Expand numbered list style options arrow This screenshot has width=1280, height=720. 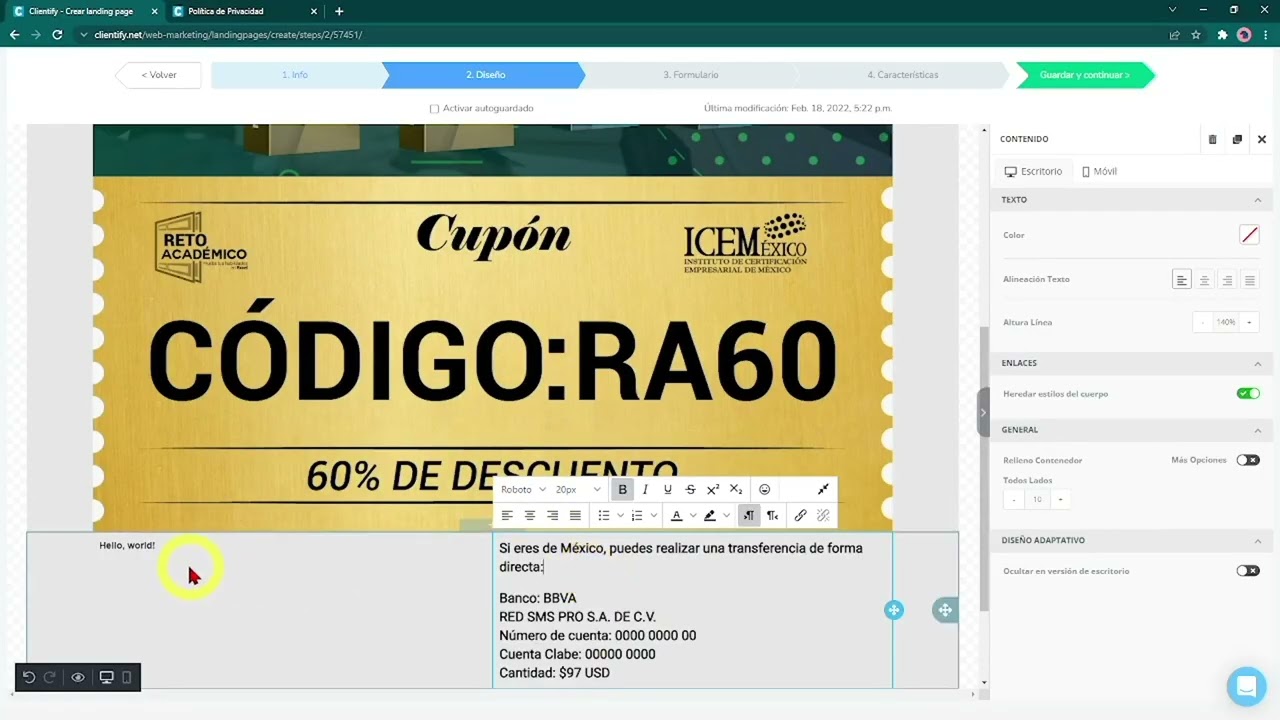pyautogui.click(x=654, y=516)
